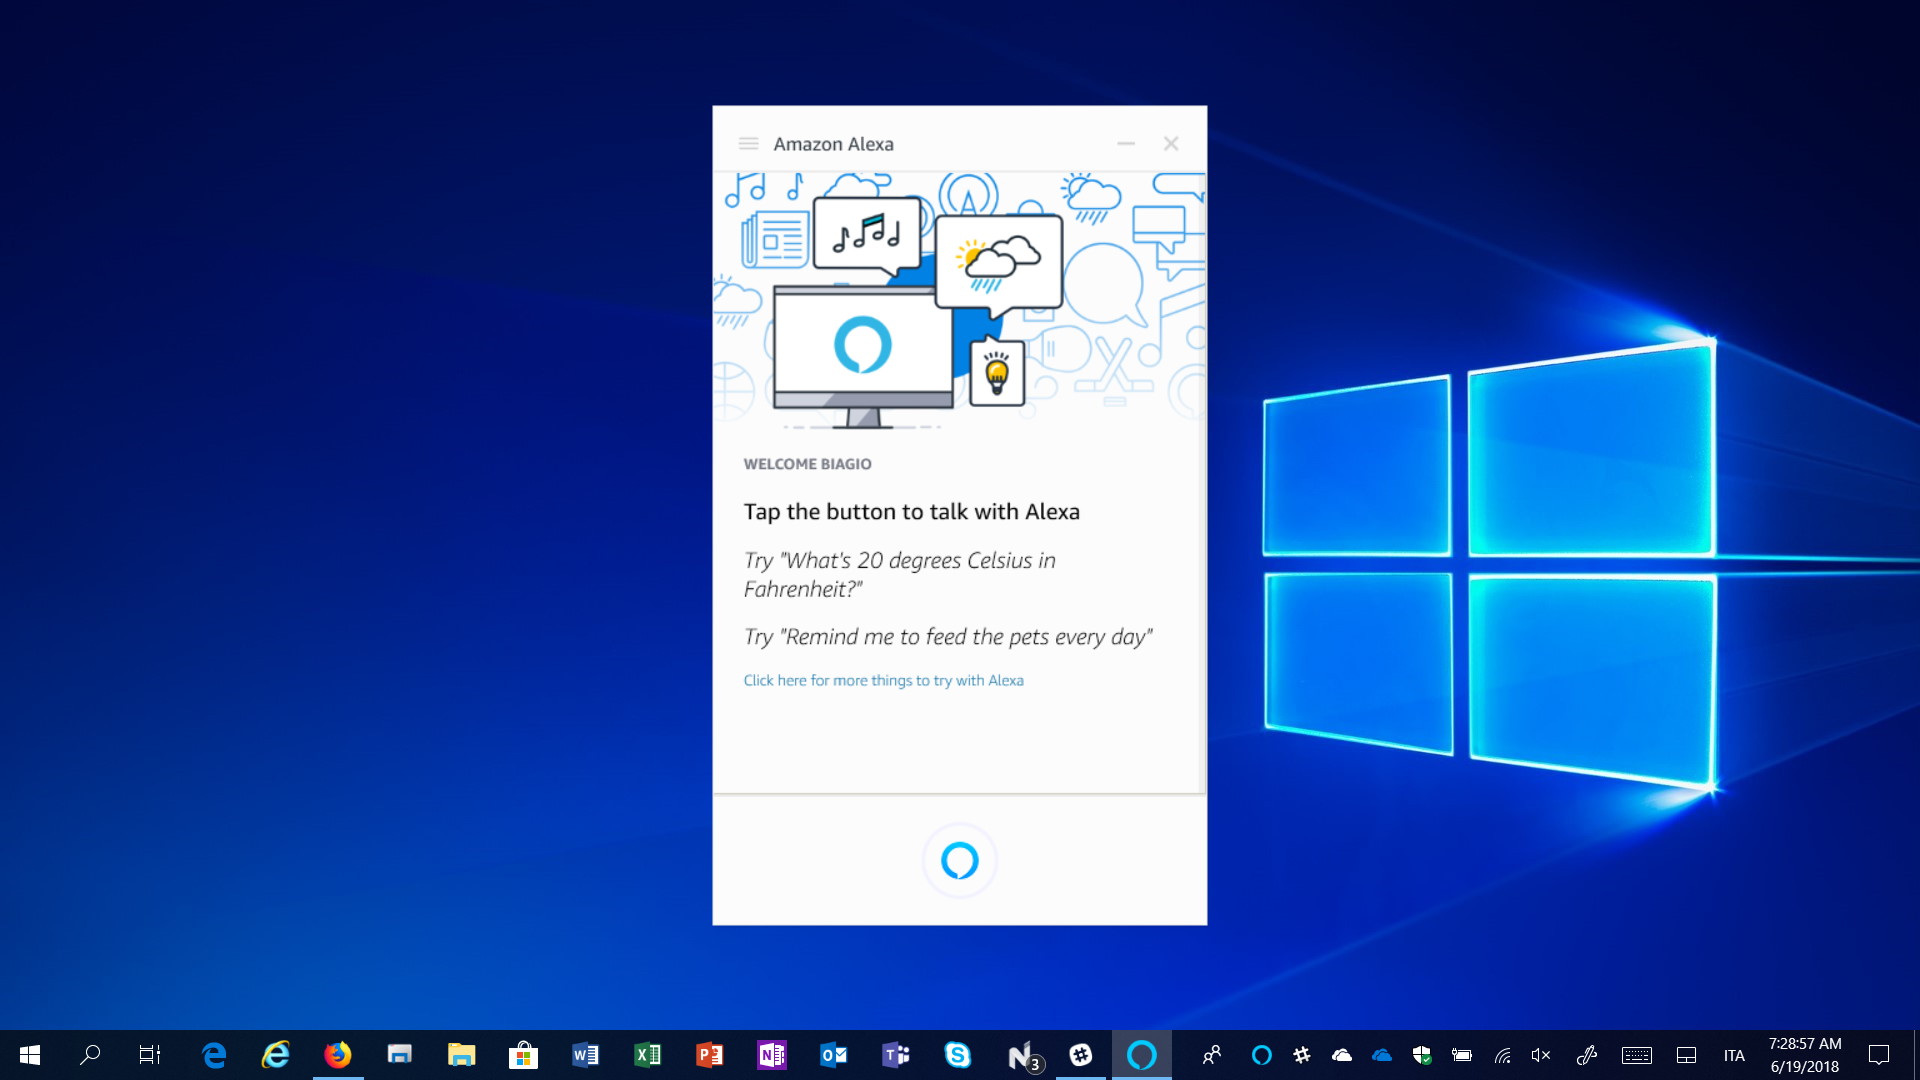Open taskbar Search magnifier
Screen dimensions: 1920x1080
(x=90, y=1055)
